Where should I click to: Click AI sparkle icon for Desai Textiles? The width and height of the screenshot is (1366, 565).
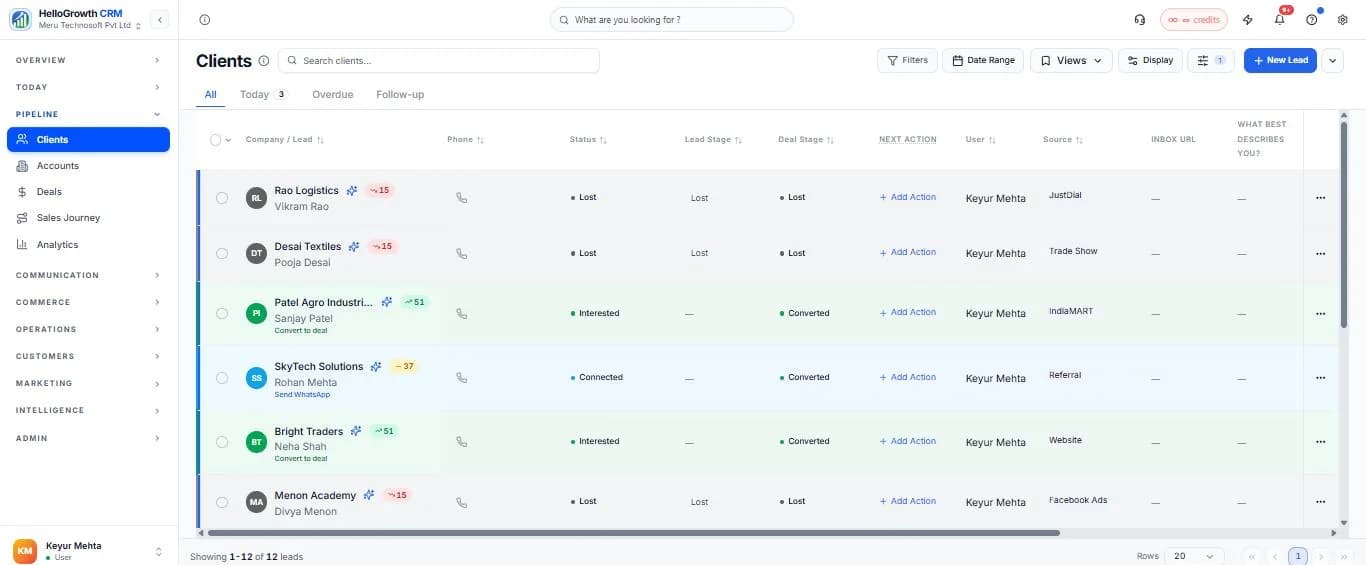(354, 247)
